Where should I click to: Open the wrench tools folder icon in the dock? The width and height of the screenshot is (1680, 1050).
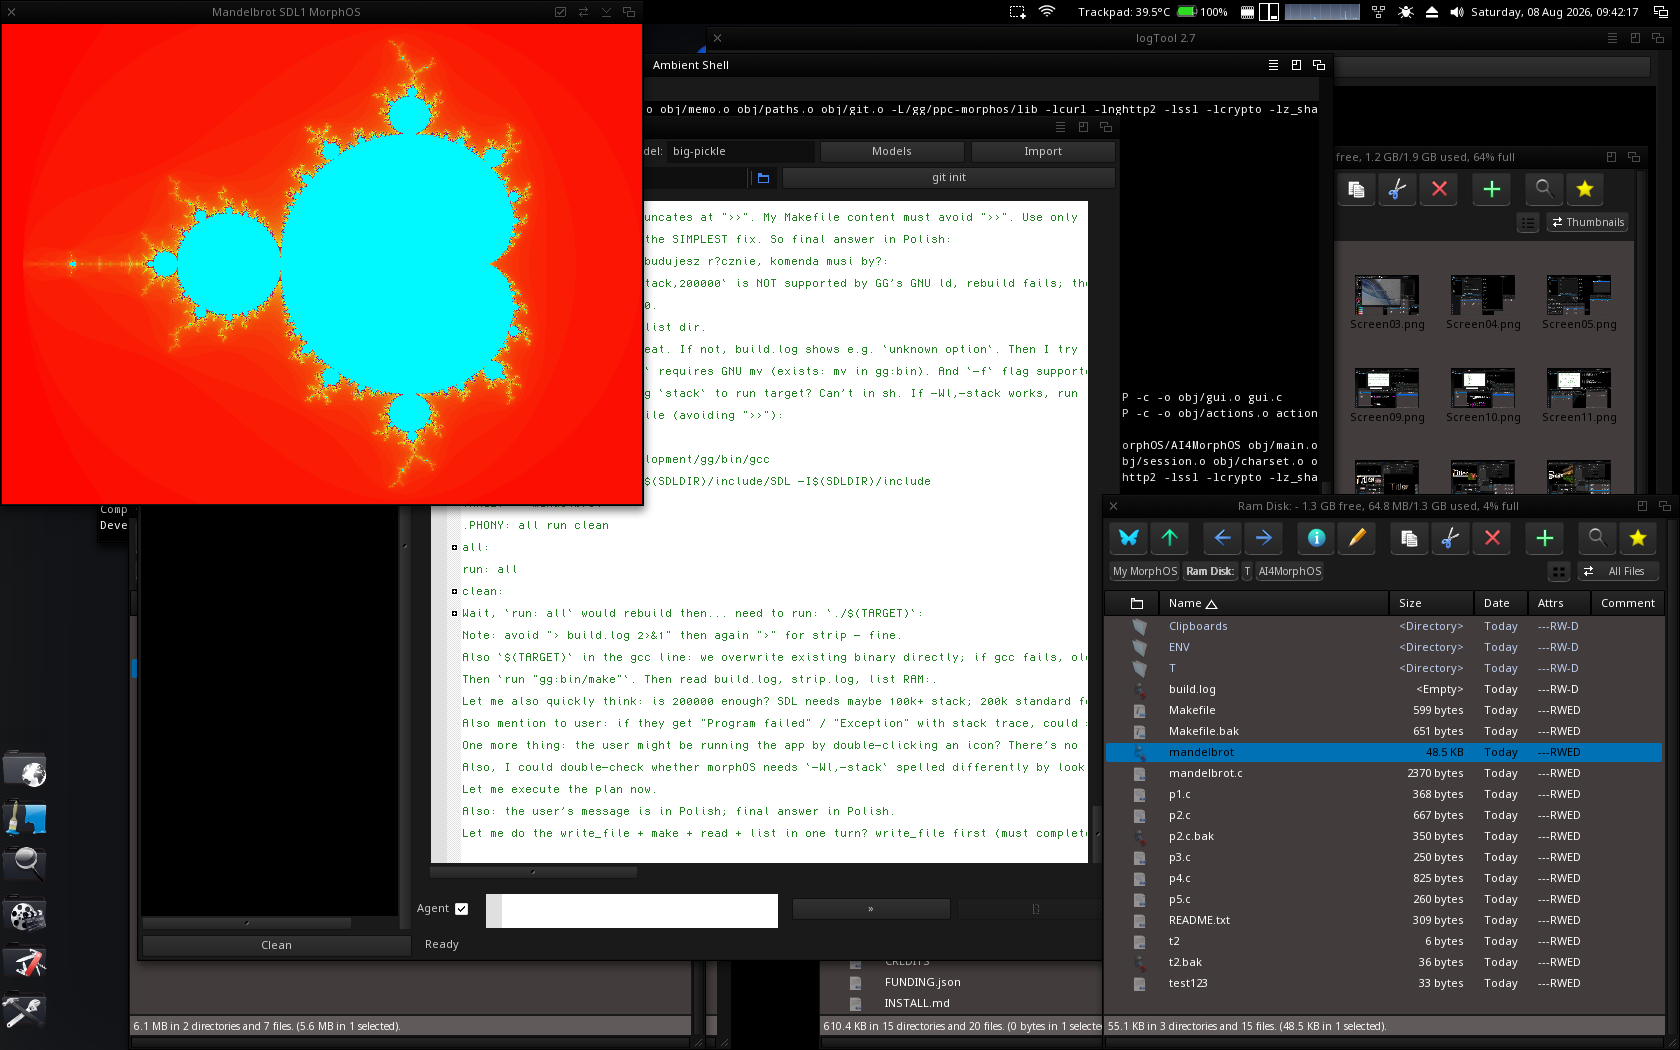coord(25,1011)
